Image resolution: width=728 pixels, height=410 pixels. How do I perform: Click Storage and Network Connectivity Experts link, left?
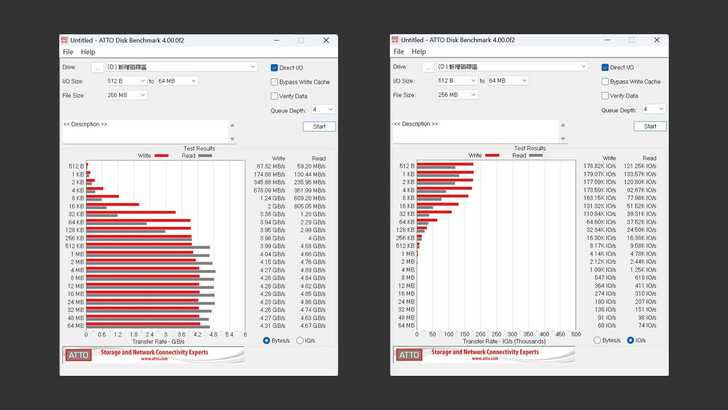(x=154, y=352)
